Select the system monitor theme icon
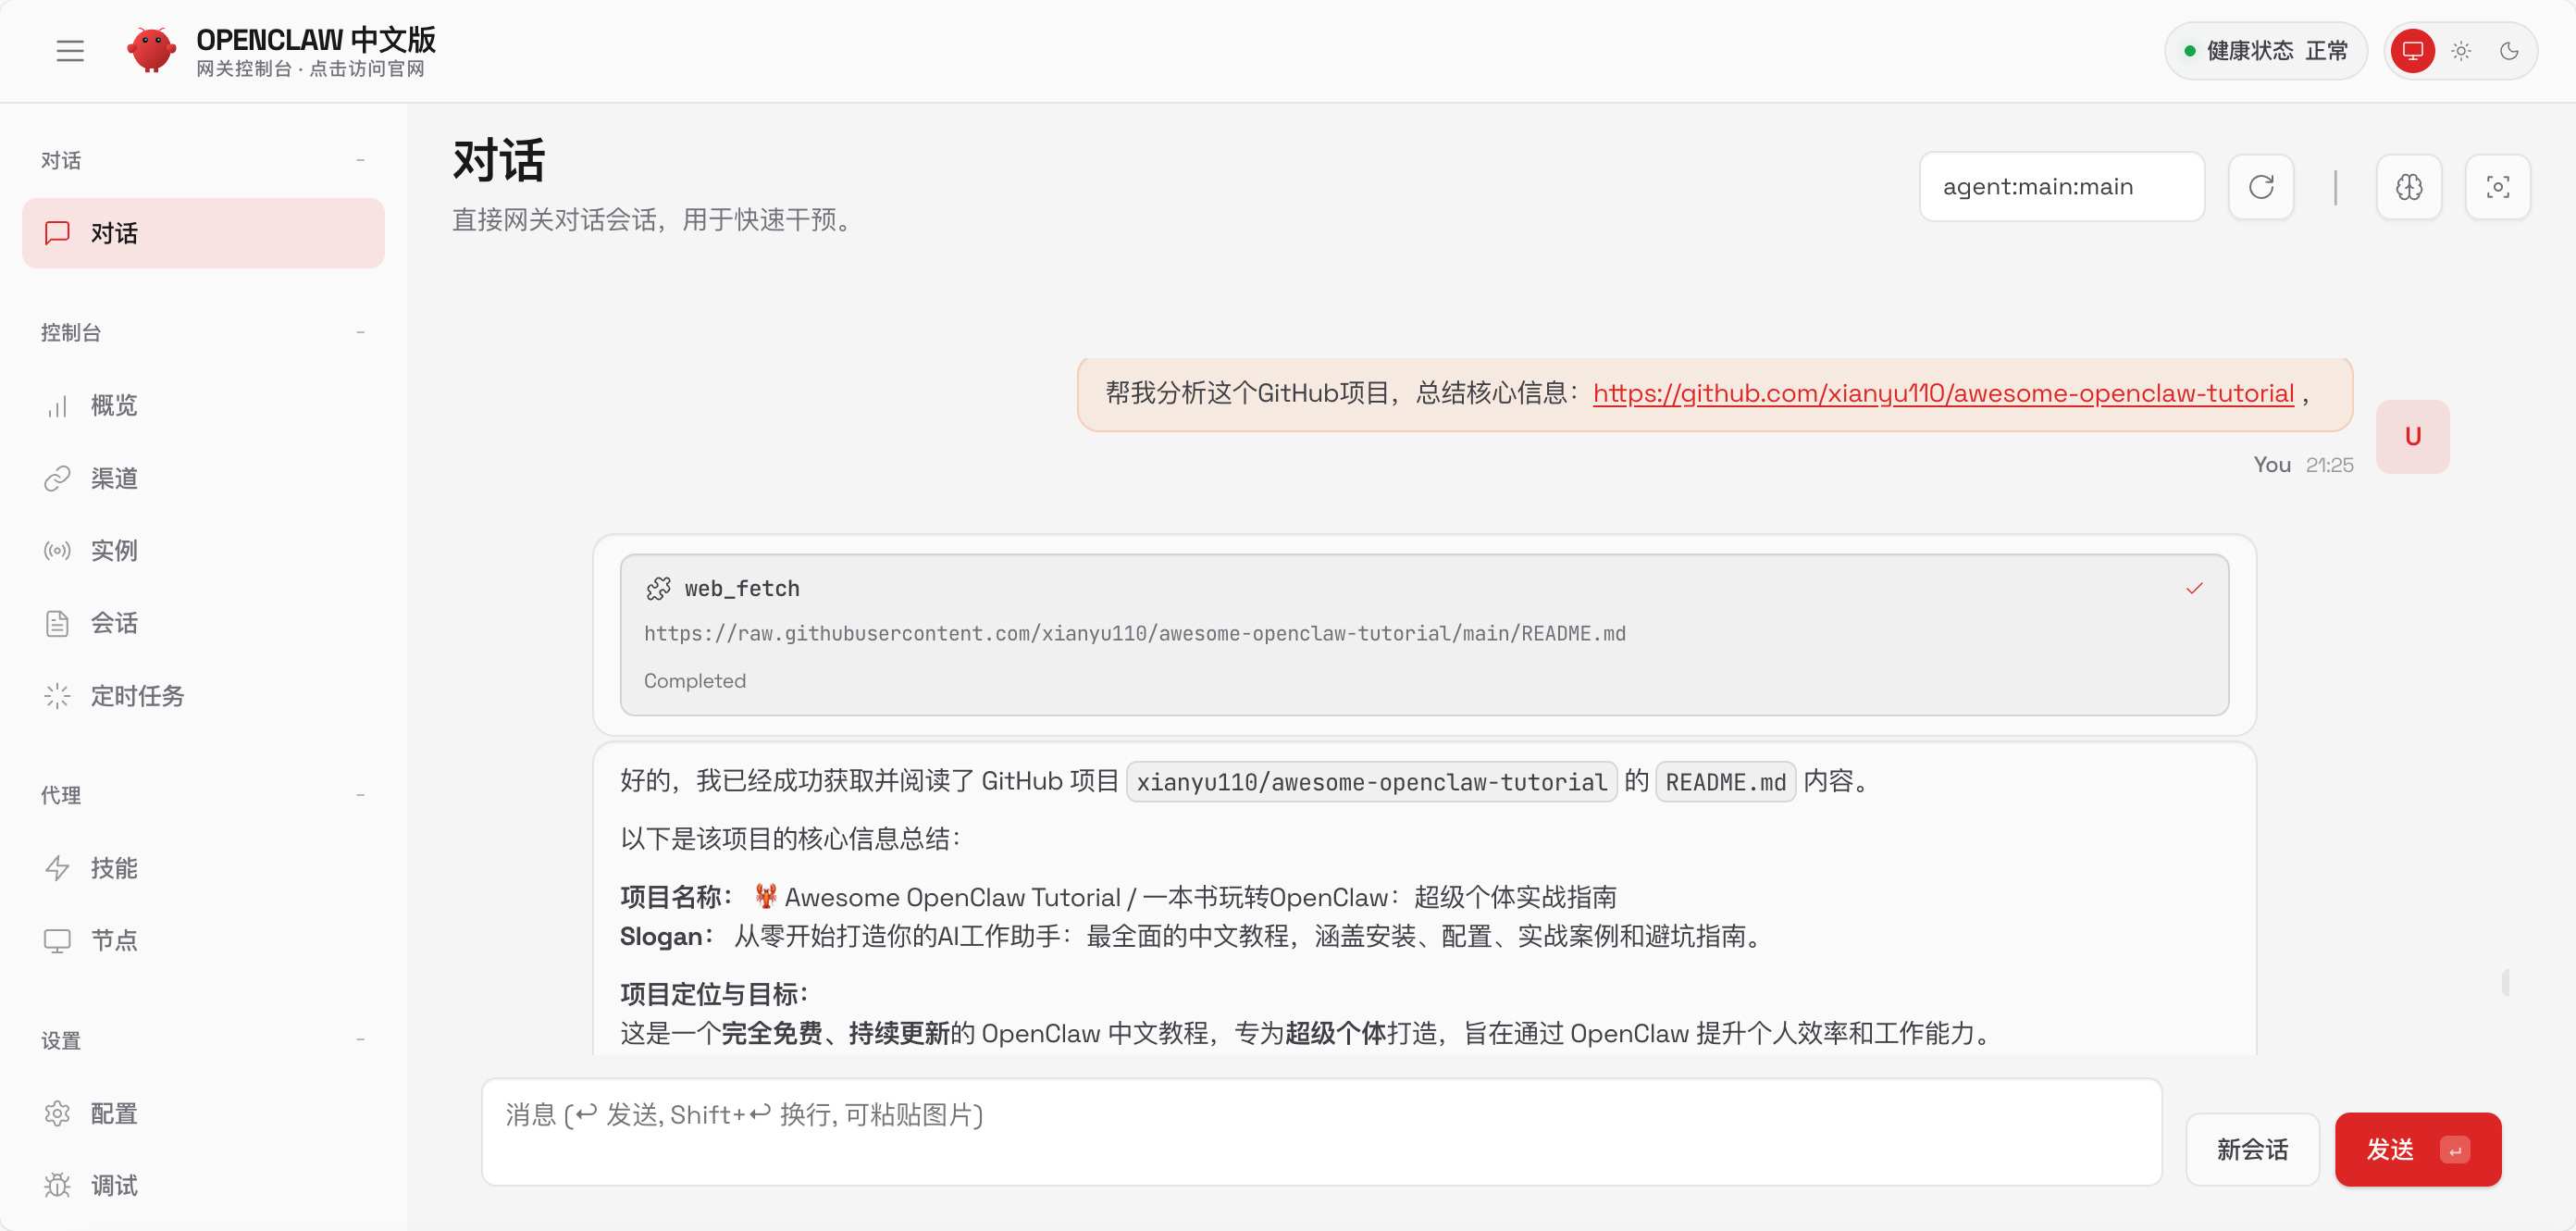This screenshot has height=1231, width=2576. (2412, 51)
